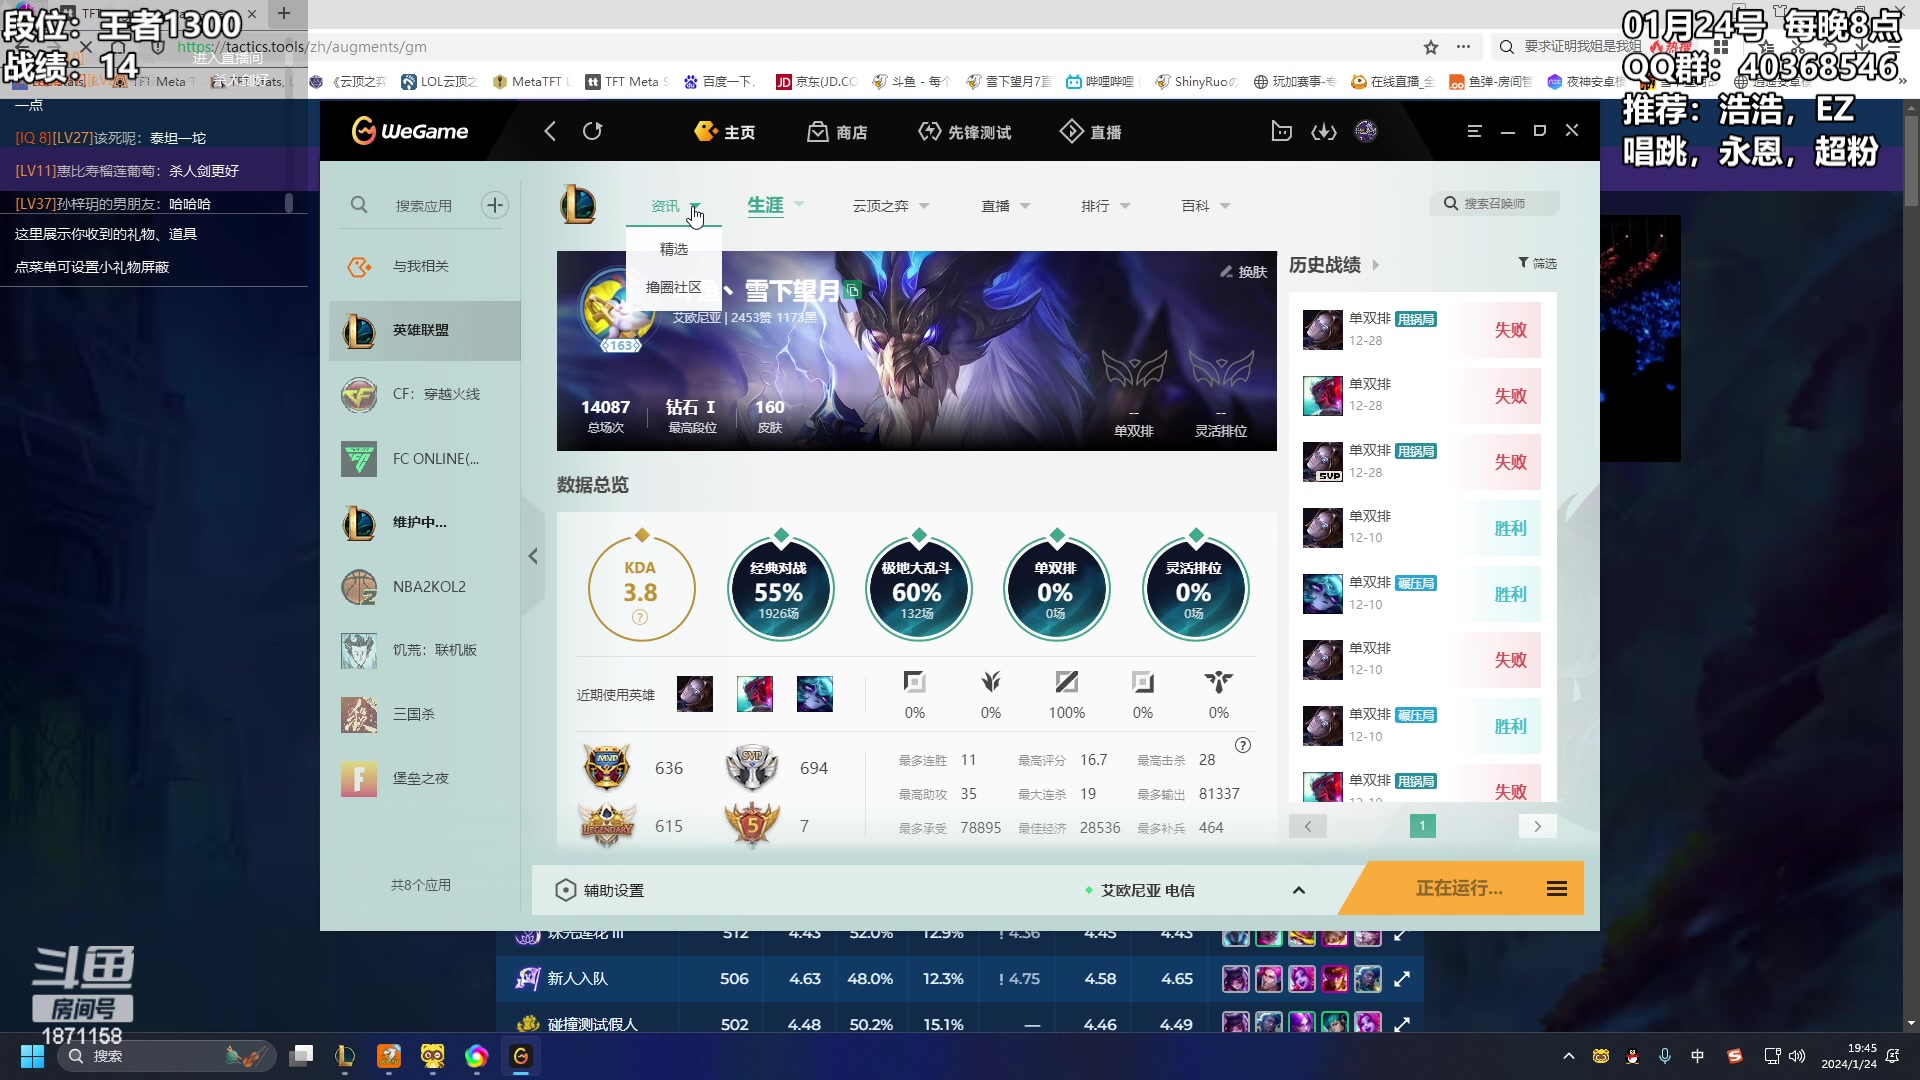Bookmark page with browser star icon

tap(1431, 47)
